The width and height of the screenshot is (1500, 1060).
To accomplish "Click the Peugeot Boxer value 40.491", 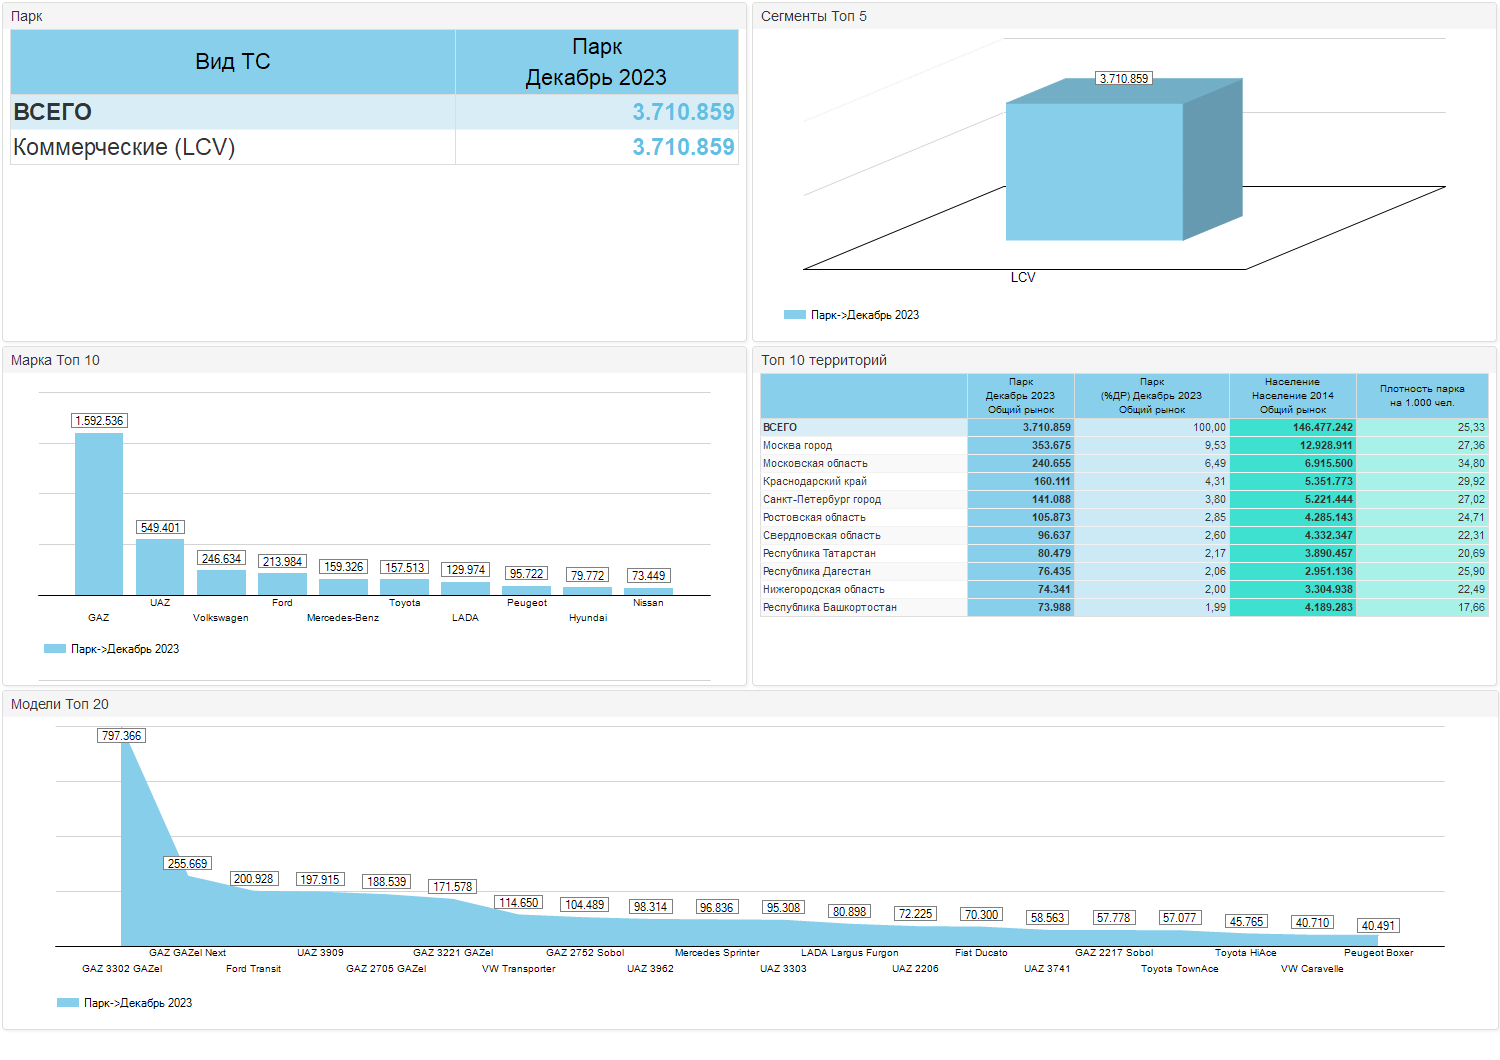I will pyautogui.click(x=1378, y=926).
